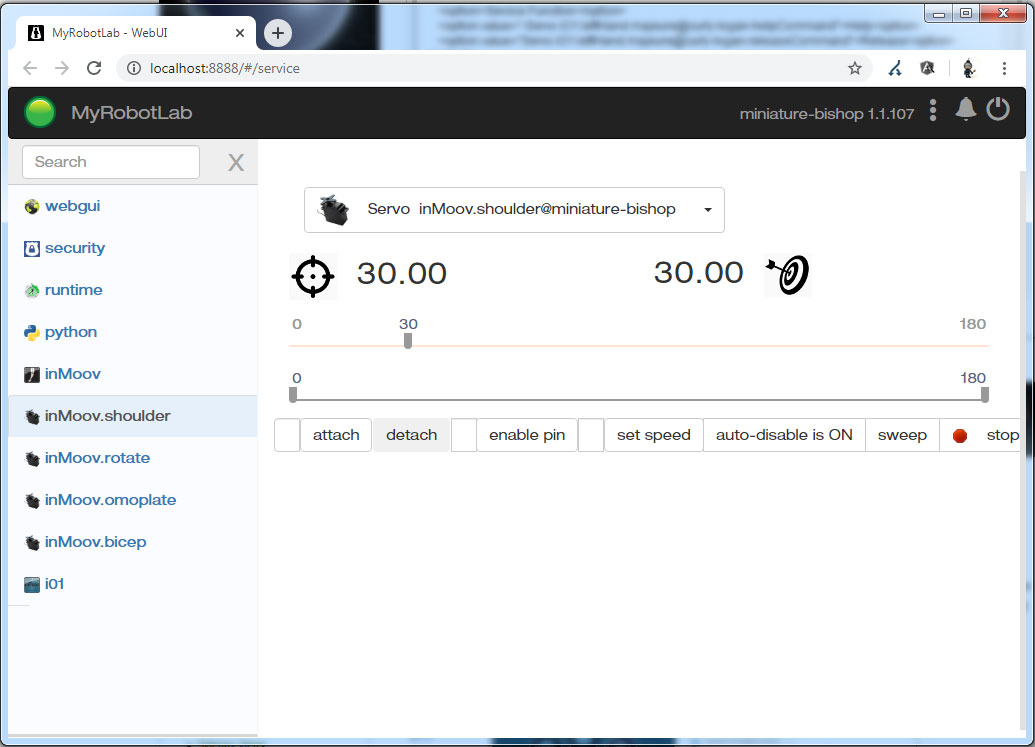Viewport: 1035px width, 747px height.
Task: Click the set speed button
Action: tap(653, 435)
